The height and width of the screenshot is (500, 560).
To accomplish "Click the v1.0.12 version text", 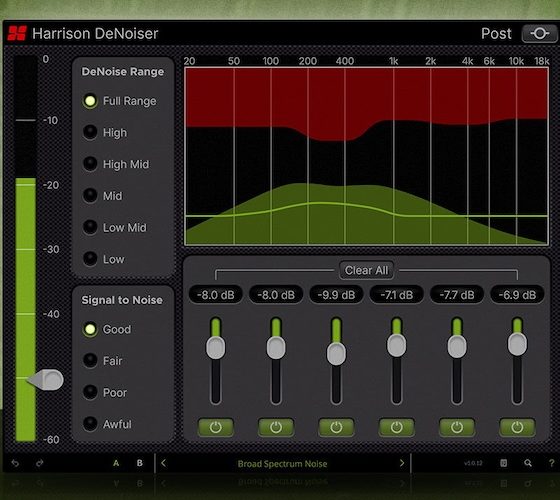I will [x=473, y=463].
